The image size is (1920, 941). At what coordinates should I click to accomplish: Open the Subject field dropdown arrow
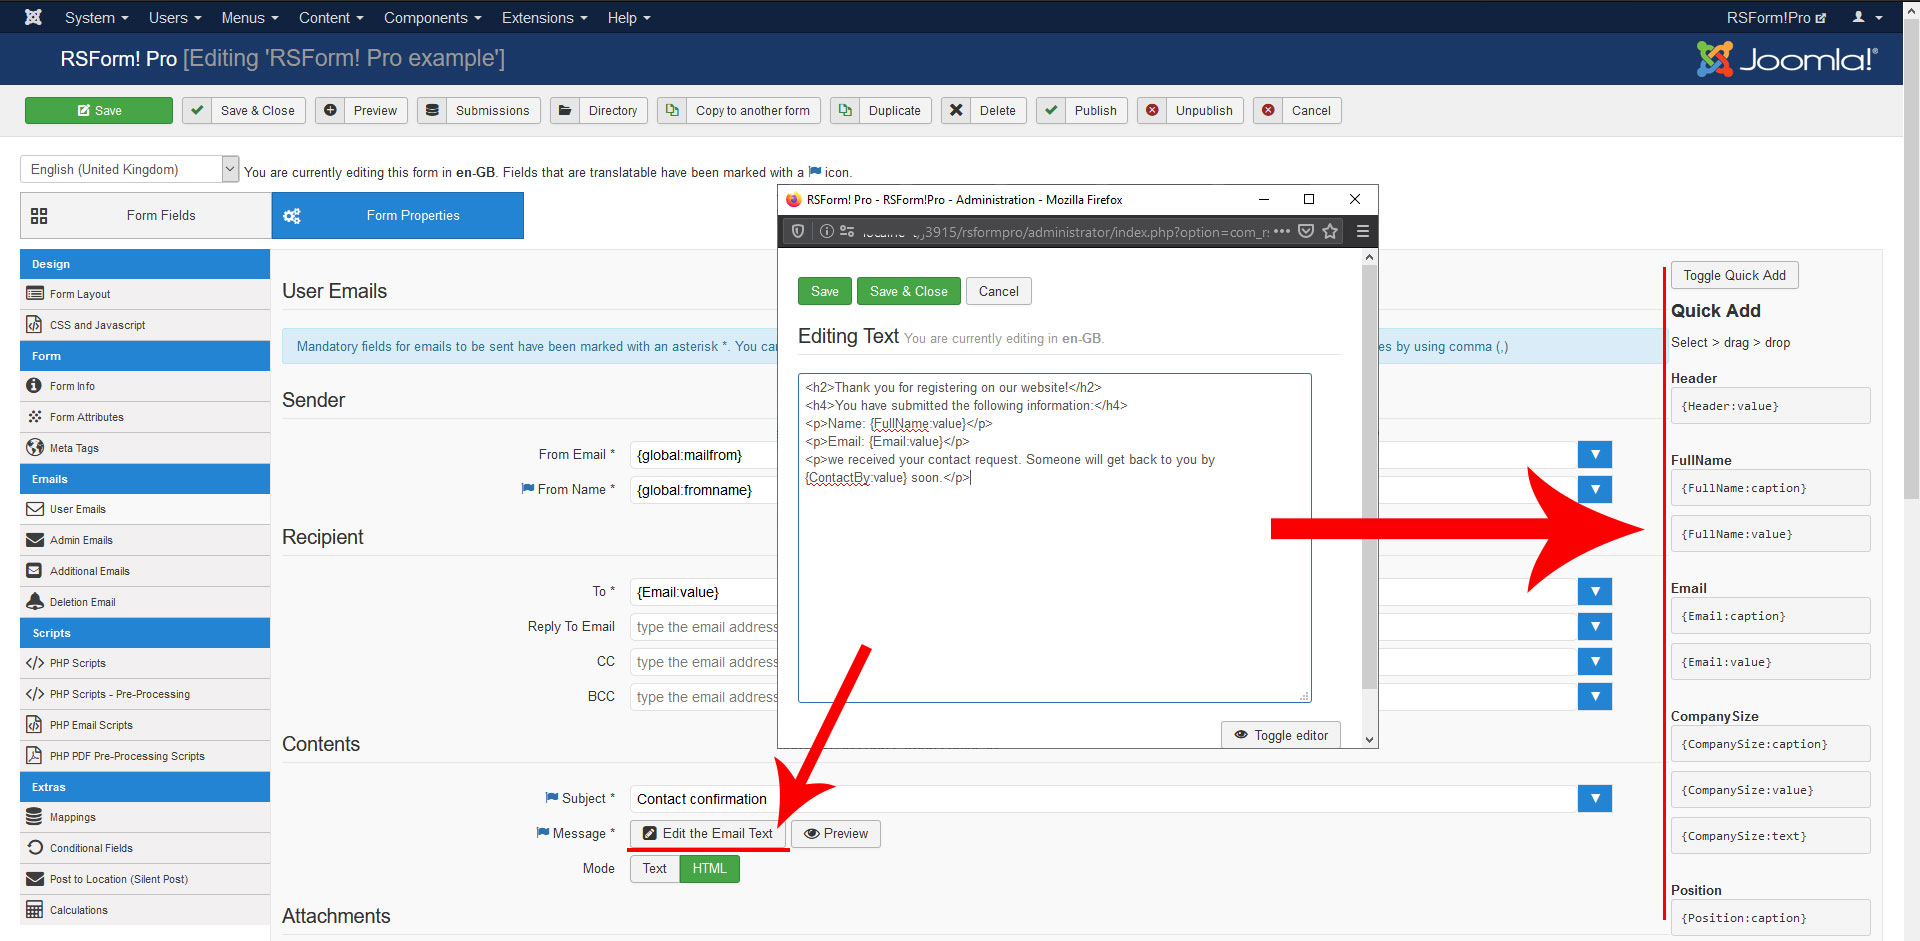1595,799
